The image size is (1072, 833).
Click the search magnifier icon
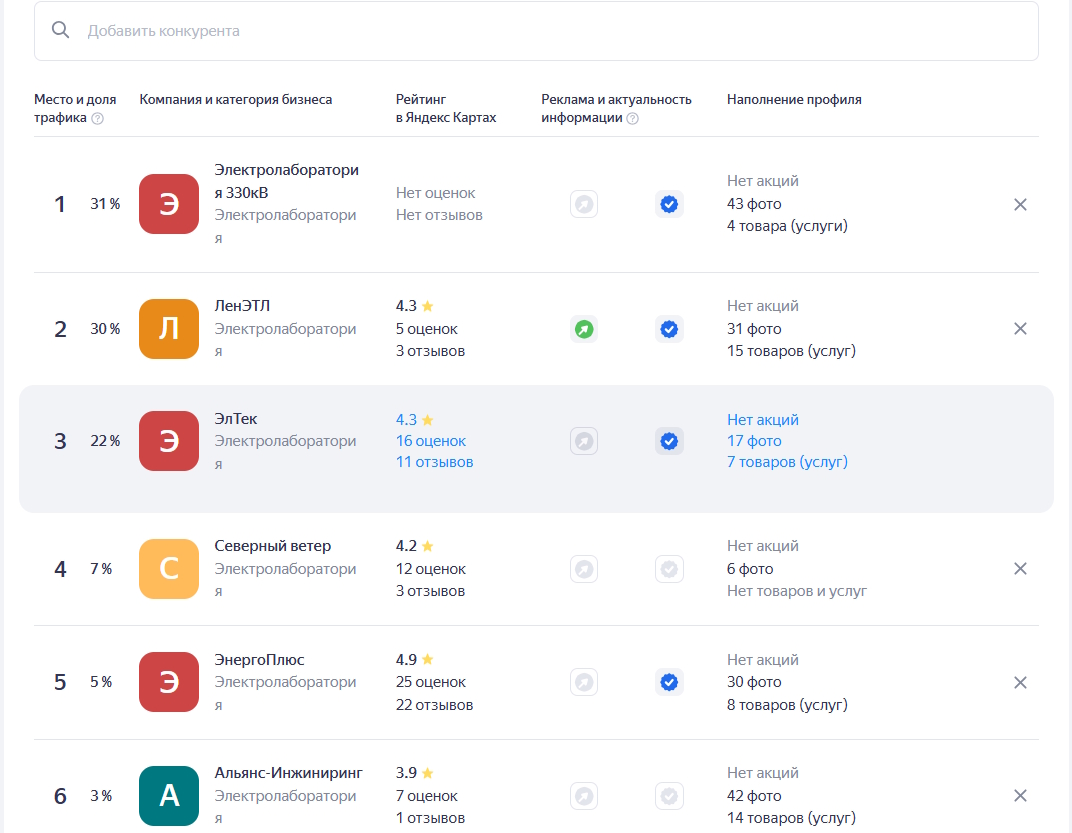click(x=61, y=30)
